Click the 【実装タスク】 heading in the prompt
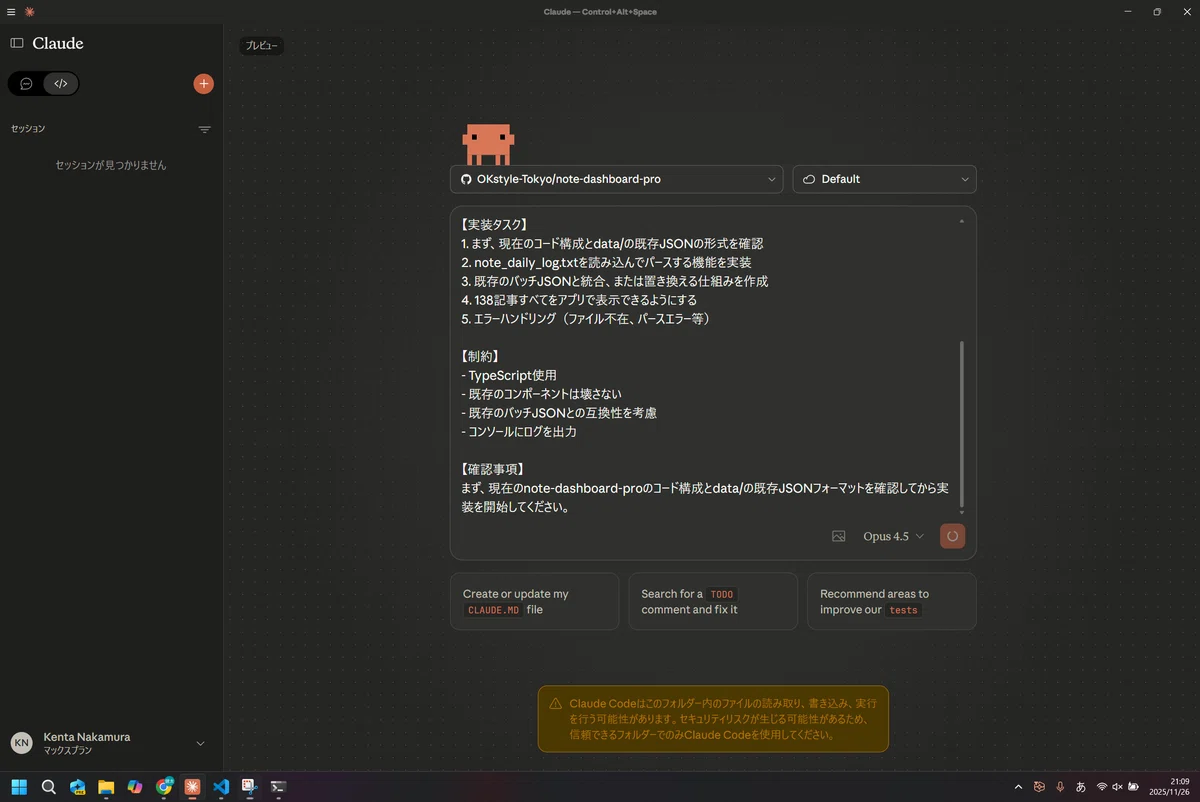 (x=494, y=224)
